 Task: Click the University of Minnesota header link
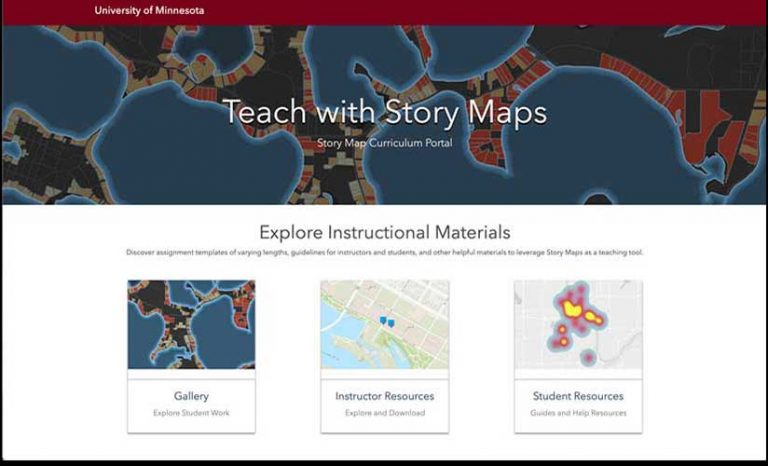click(x=149, y=10)
